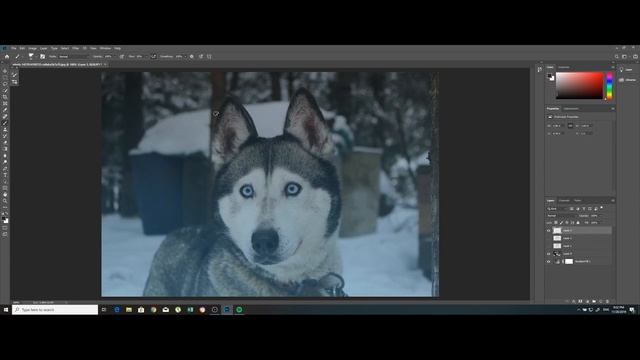
Task: Toggle pressure for opacity icon
Action: 121,56
